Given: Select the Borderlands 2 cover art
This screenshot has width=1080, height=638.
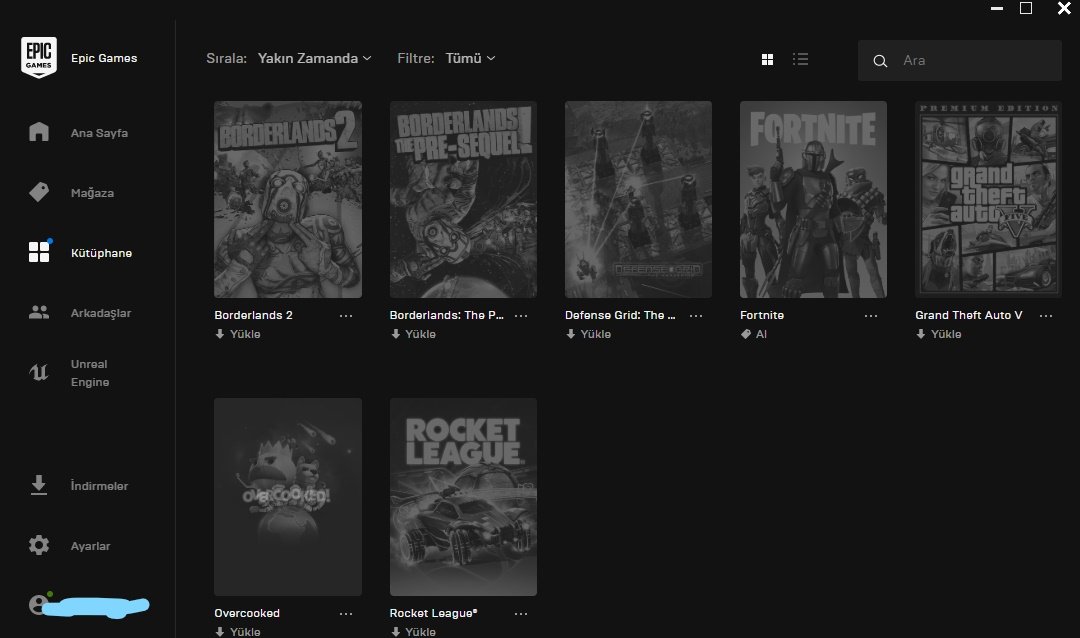Looking at the screenshot, I should click(x=288, y=200).
